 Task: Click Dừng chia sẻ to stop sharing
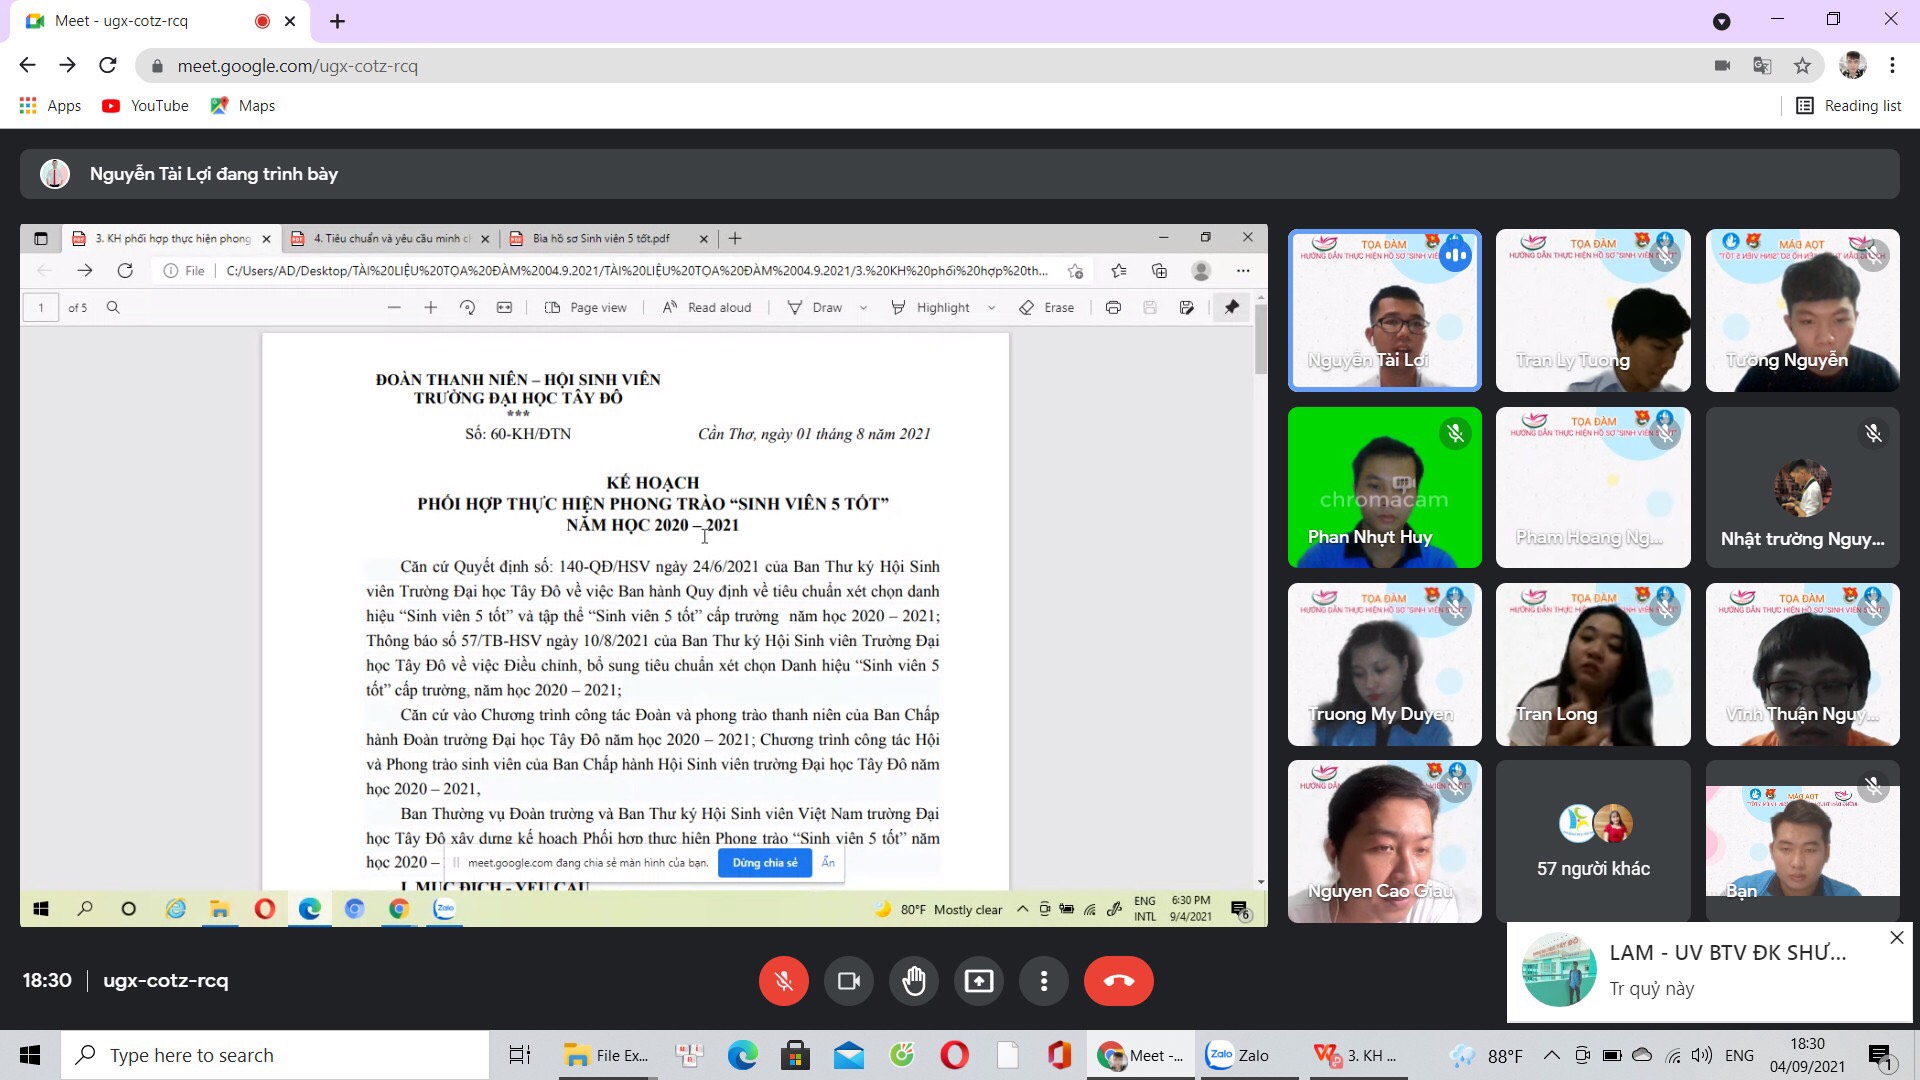[765, 863]
